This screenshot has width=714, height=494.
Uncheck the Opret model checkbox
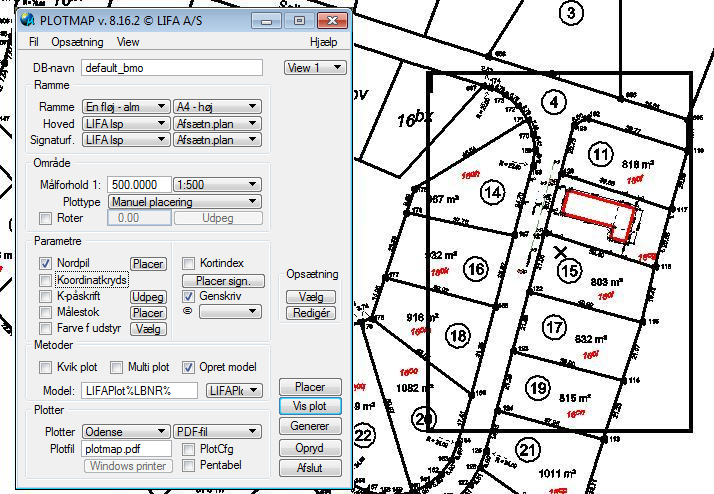(x=188, y=367)
